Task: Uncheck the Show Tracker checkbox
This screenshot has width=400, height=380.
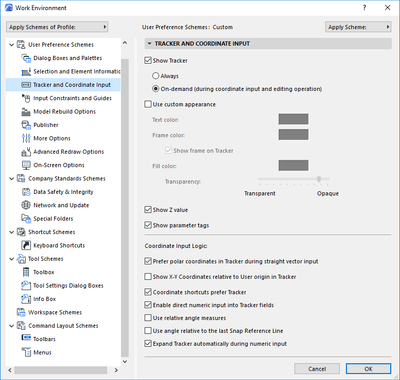Action: click(x=148, y=60)
